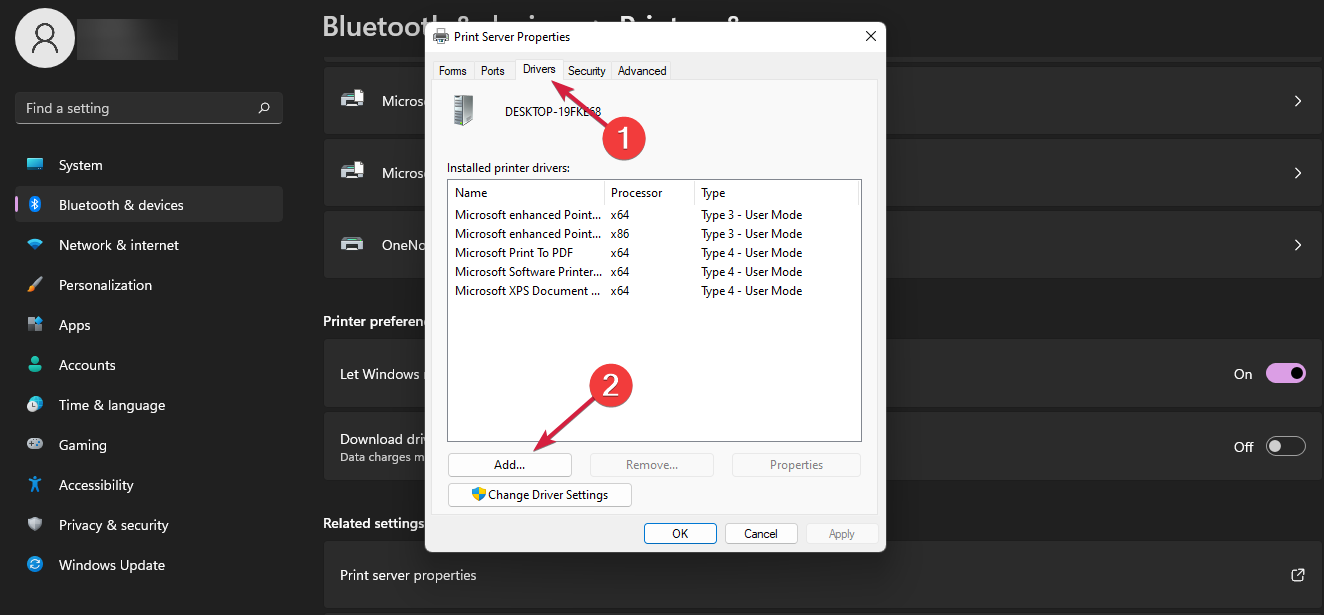The height and width of the screenshot is (615, 1324).
Task: Open the Security tab
Action: (587, 71)
